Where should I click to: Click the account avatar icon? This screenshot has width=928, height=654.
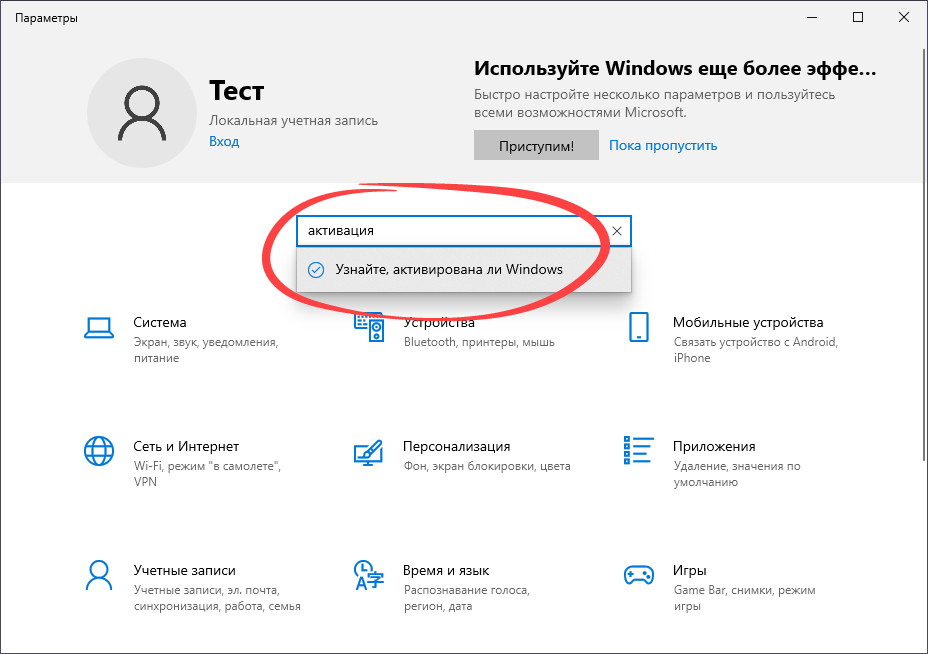point(142,113)
